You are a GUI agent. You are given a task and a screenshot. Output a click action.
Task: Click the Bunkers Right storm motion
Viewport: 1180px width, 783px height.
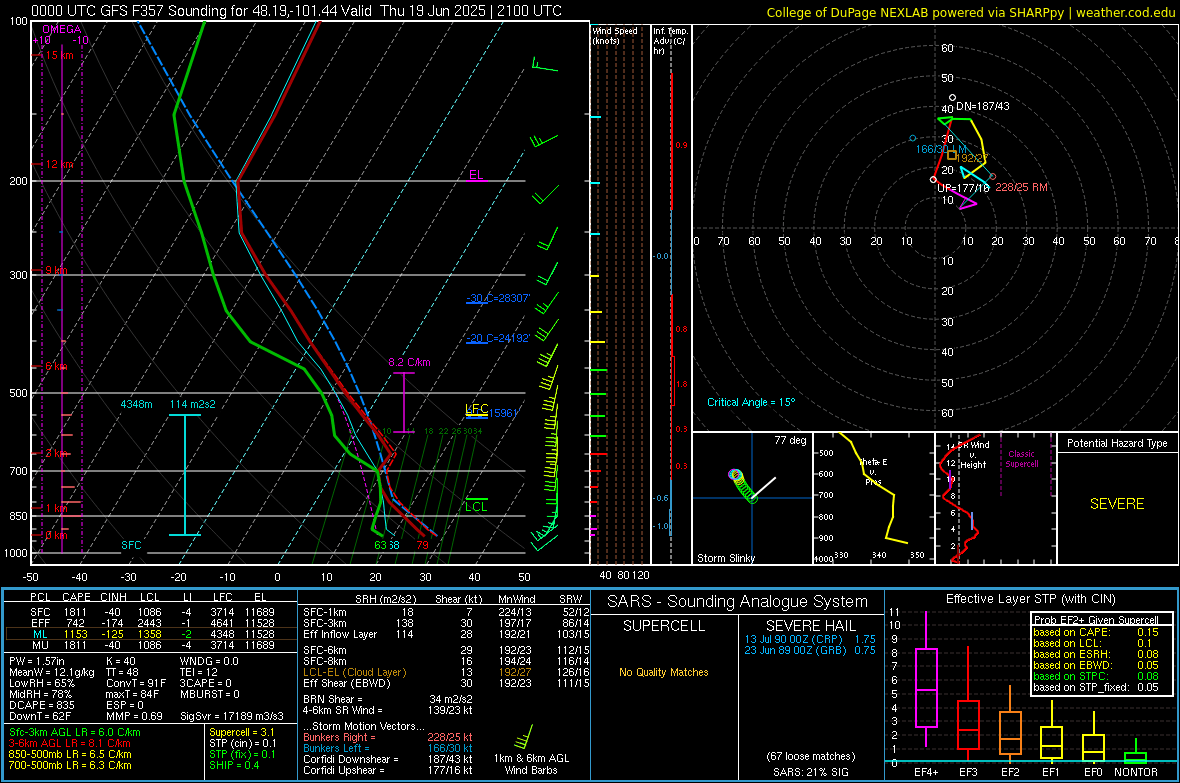click(x=388, y=737)
